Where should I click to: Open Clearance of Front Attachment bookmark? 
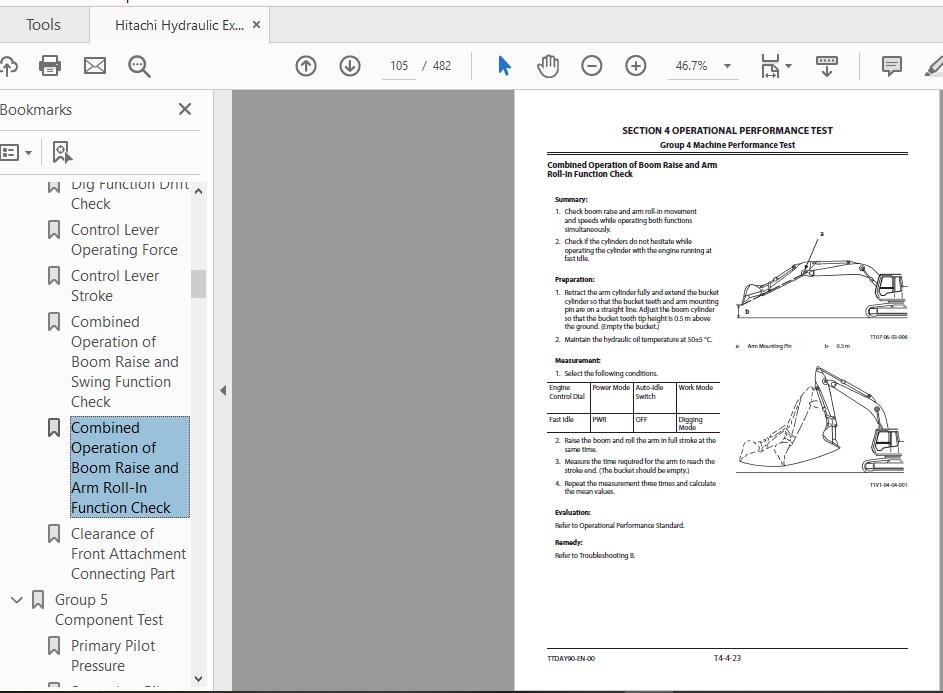coord(128,553)
